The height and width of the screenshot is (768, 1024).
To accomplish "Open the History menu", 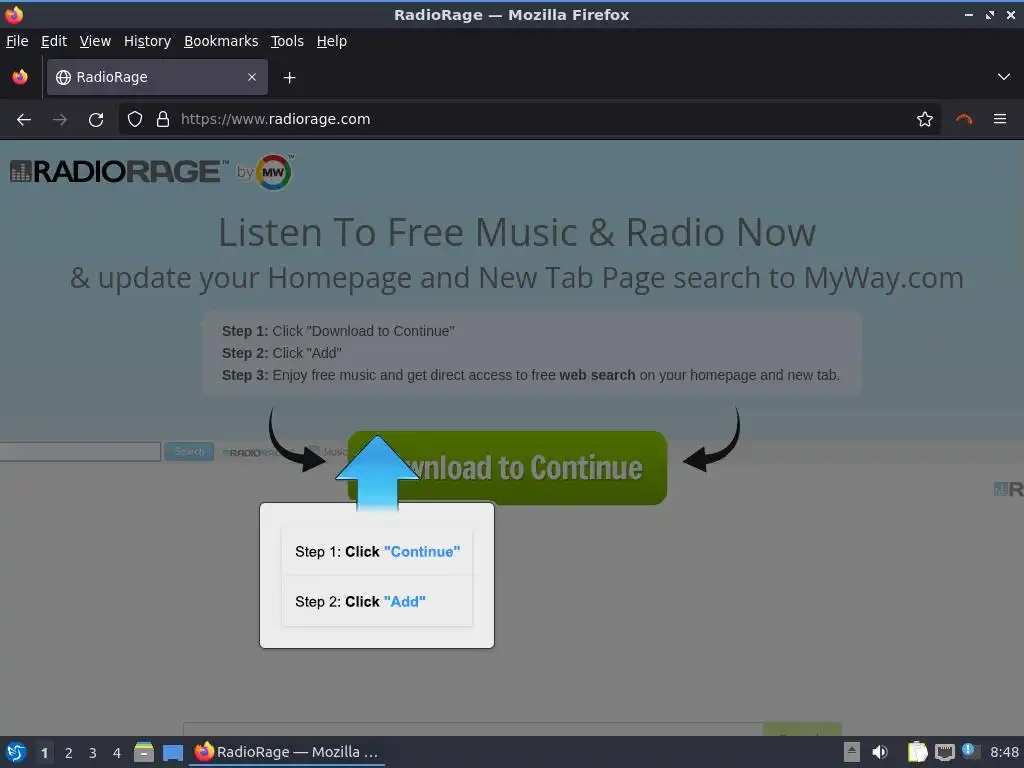I will pyautogui.click(x=147, y=41).
